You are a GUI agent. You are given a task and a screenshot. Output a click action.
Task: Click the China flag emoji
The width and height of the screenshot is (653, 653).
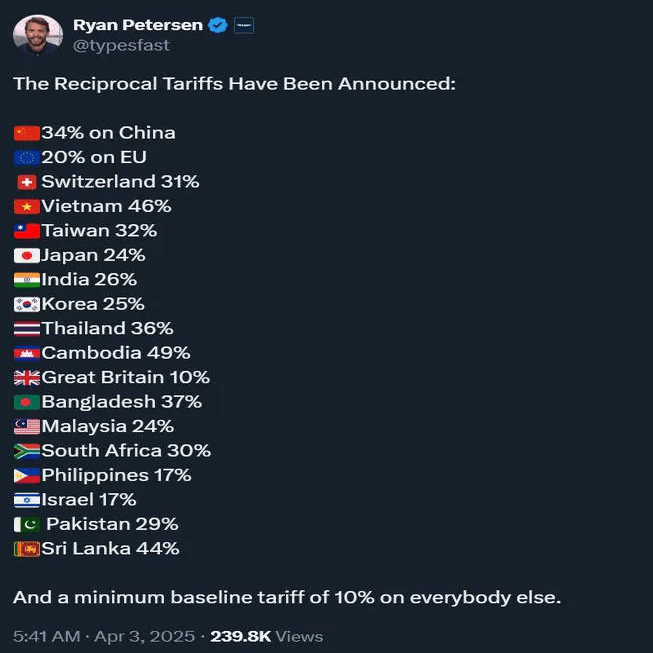27,133
